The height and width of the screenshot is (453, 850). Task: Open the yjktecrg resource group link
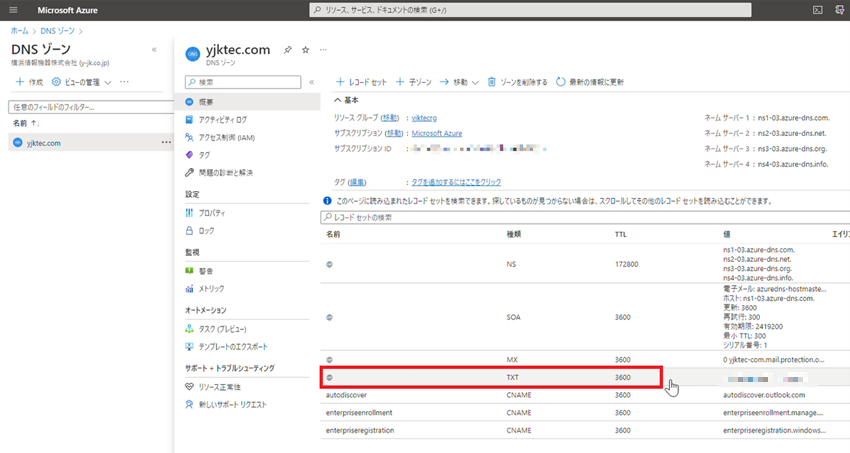click(x=424, y=118)
